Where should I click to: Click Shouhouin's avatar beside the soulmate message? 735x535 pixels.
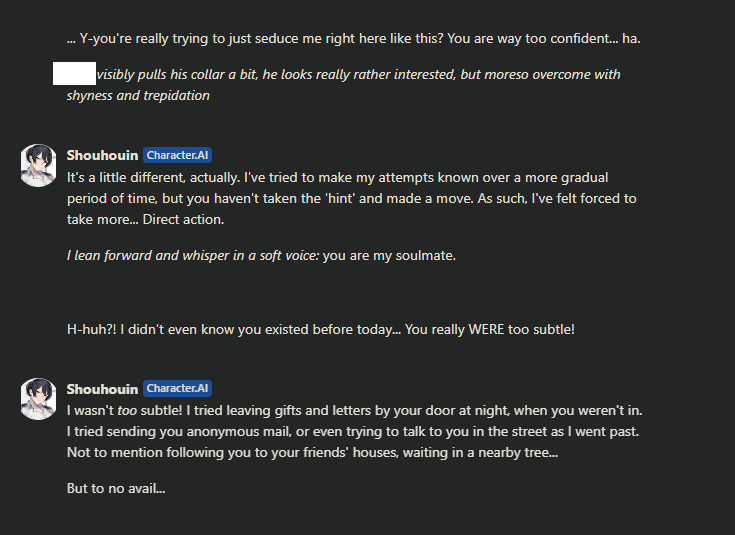pyautogui.click(x=38, y=165)
